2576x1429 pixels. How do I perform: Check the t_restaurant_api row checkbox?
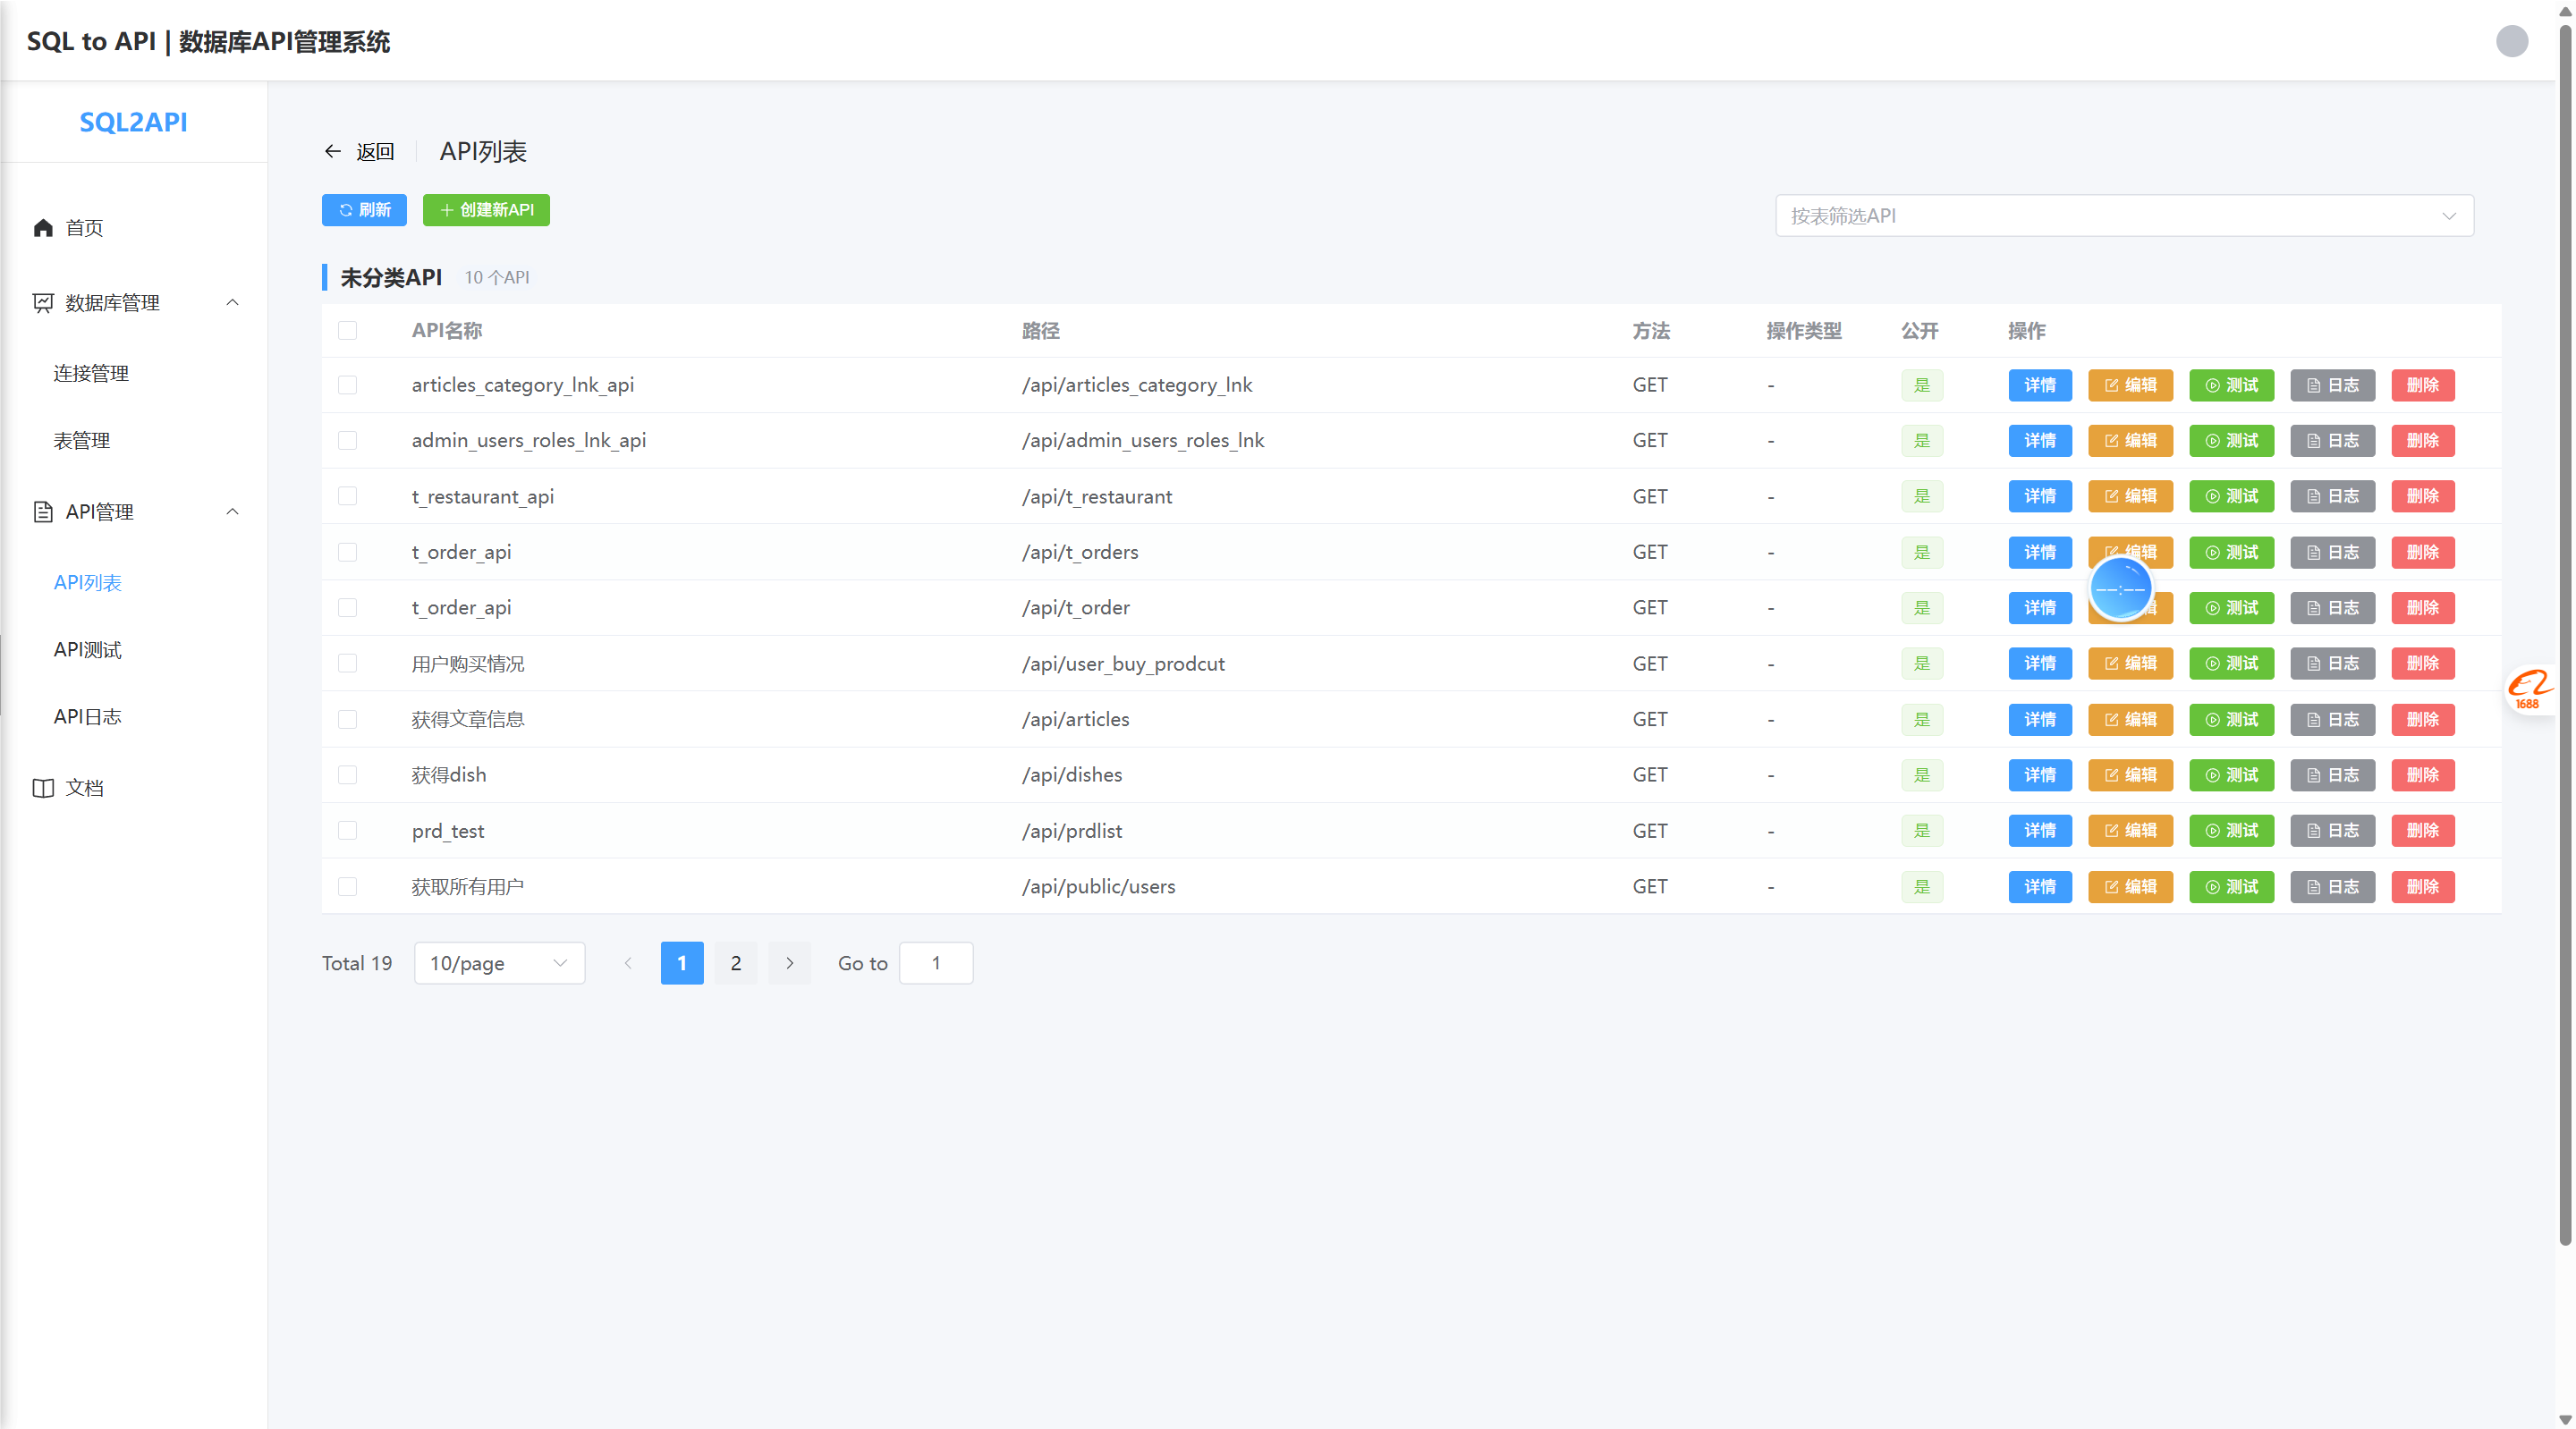click(x=347, y=496)
